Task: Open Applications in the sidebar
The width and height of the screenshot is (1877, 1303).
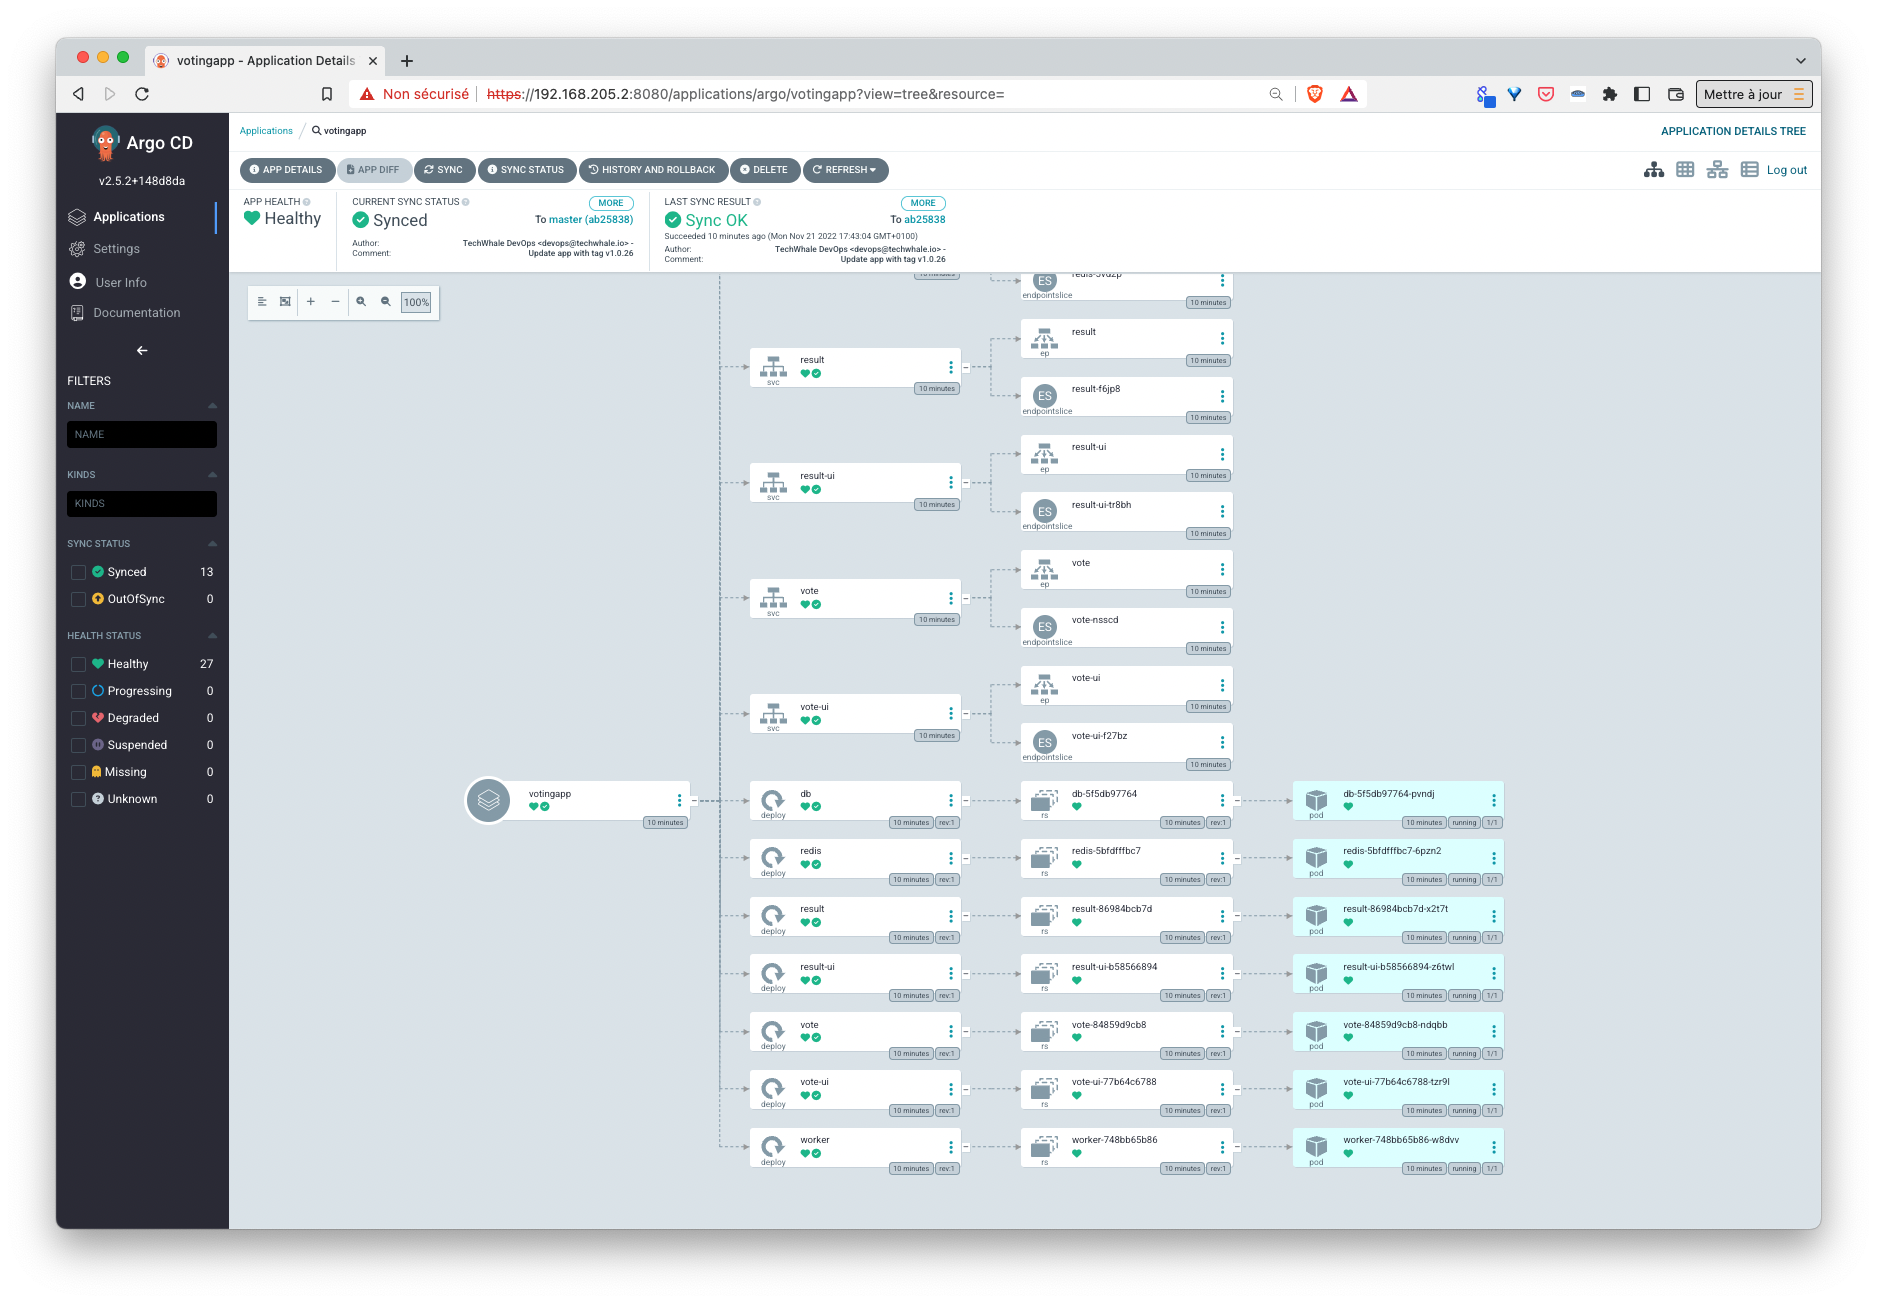Action: (x=129, y=217)
